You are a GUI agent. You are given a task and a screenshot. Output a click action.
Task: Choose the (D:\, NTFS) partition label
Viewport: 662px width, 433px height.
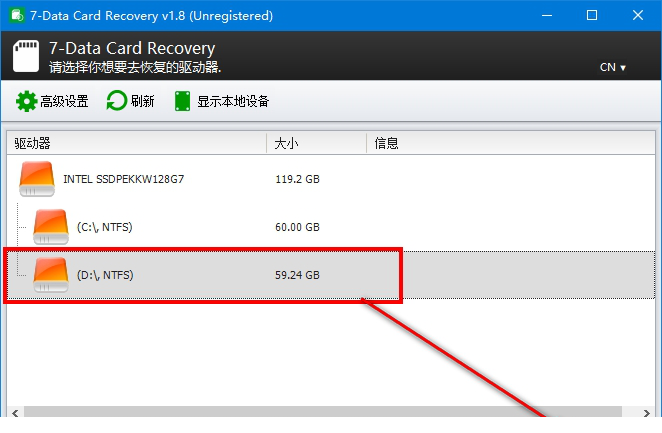105,275
